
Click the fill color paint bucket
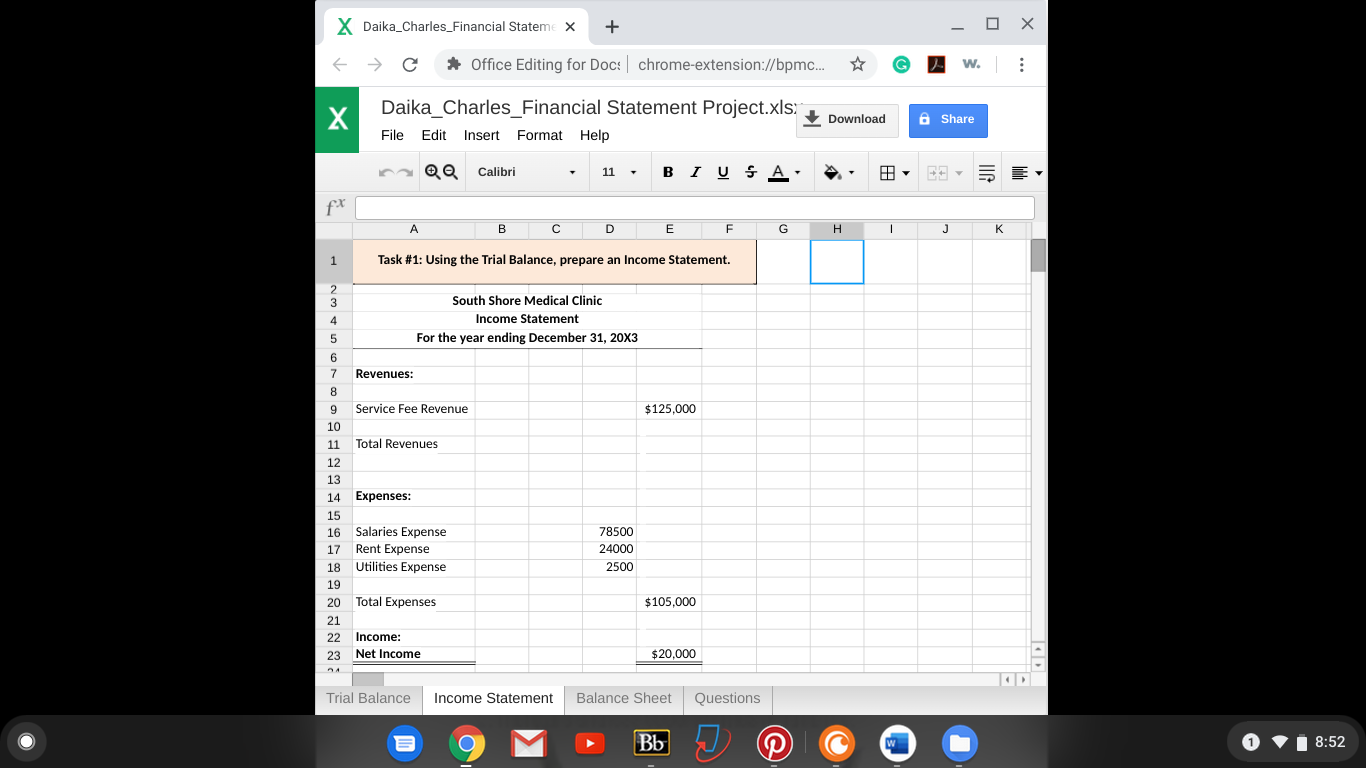(x=832, y=172)
